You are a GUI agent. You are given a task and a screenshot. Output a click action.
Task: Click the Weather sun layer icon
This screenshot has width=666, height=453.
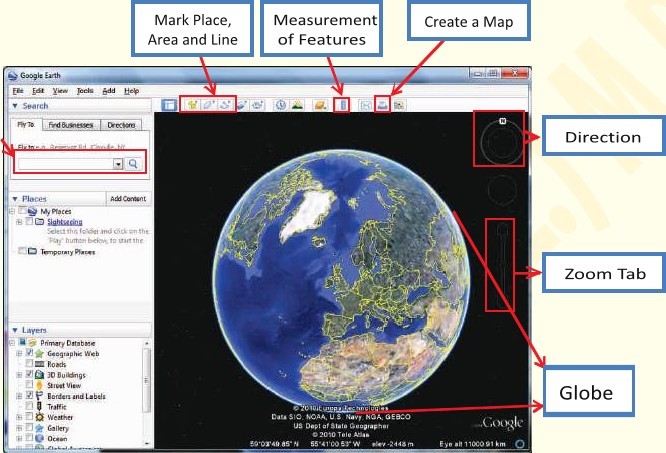[x=40, y=417]
